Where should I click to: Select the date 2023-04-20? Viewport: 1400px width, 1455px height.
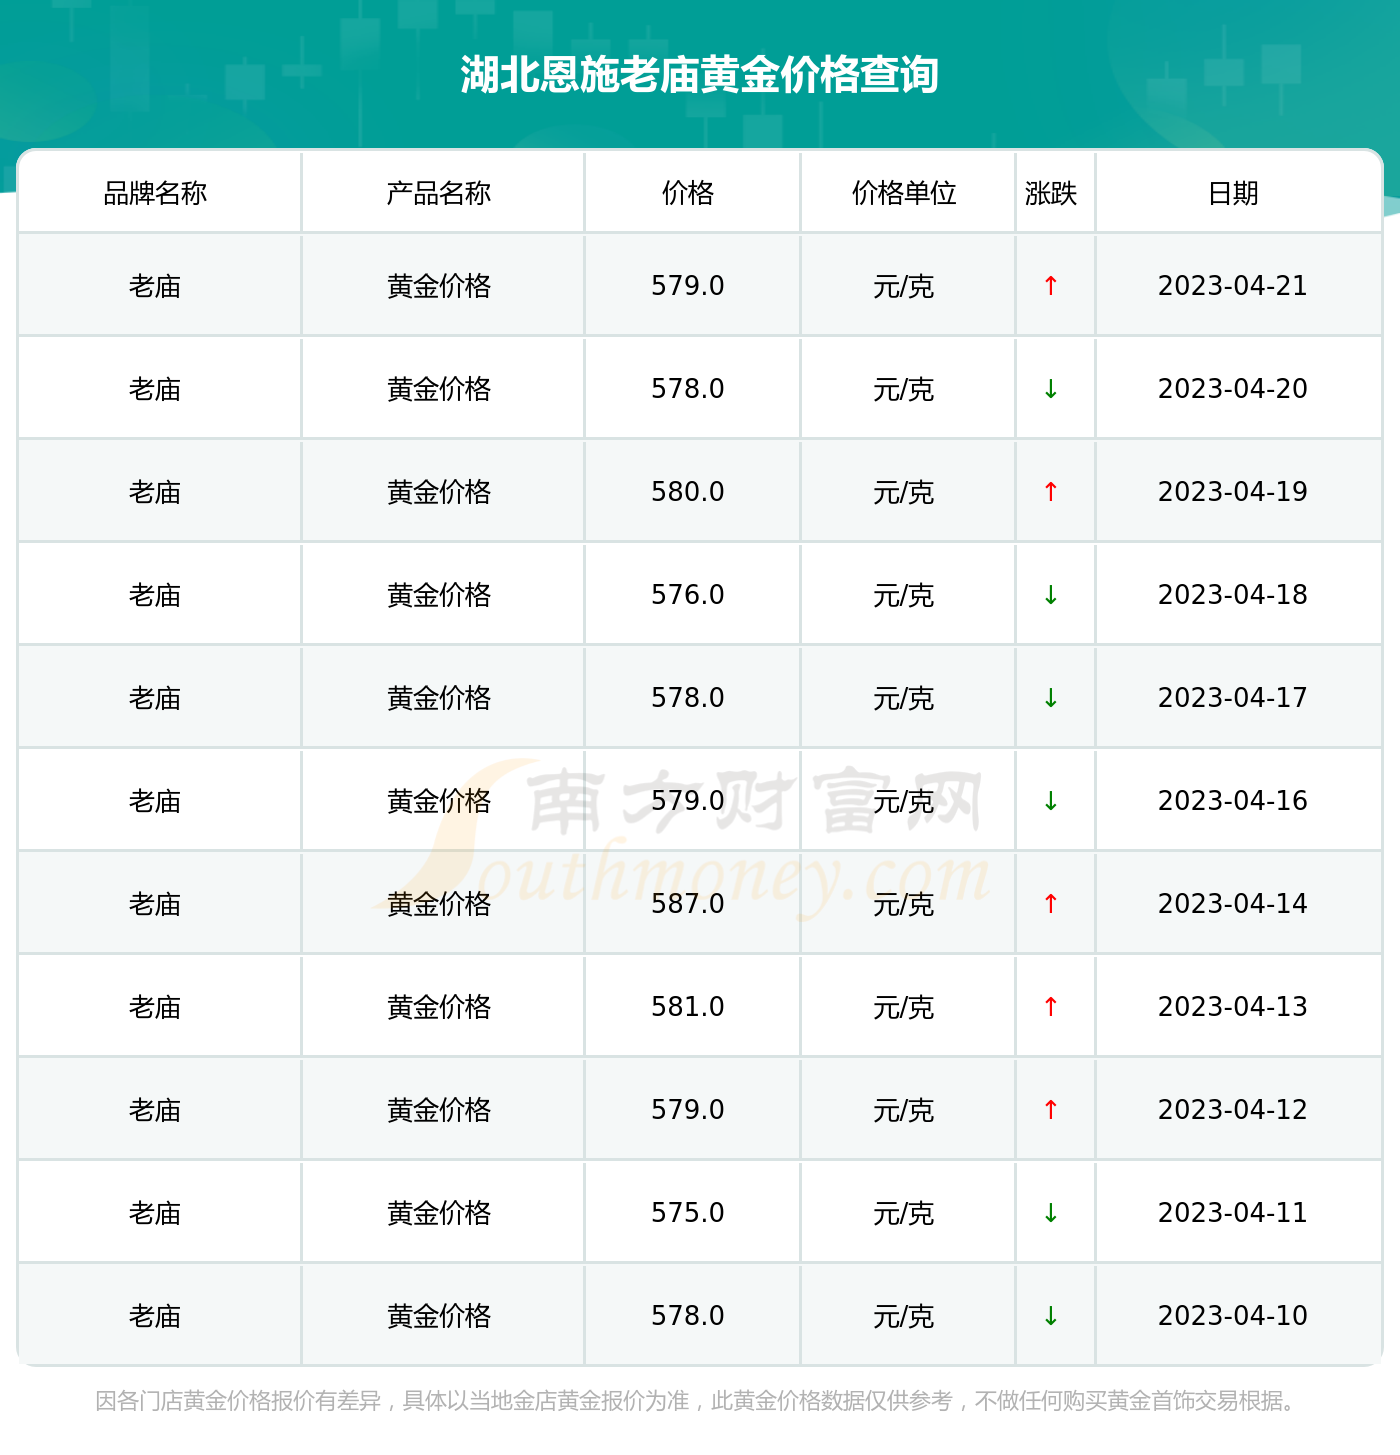coord(1233,389)
